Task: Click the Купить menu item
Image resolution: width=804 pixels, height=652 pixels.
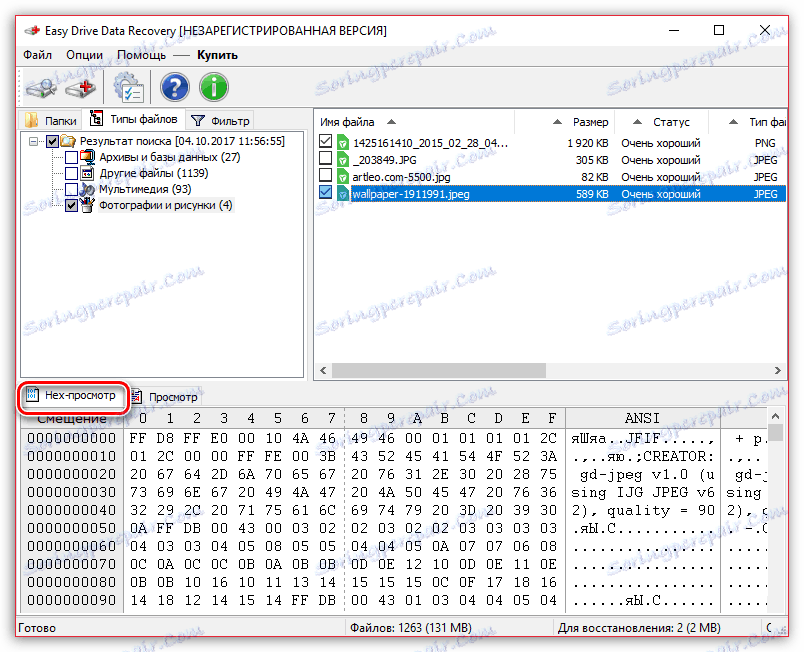Action: tap(217, 55)
